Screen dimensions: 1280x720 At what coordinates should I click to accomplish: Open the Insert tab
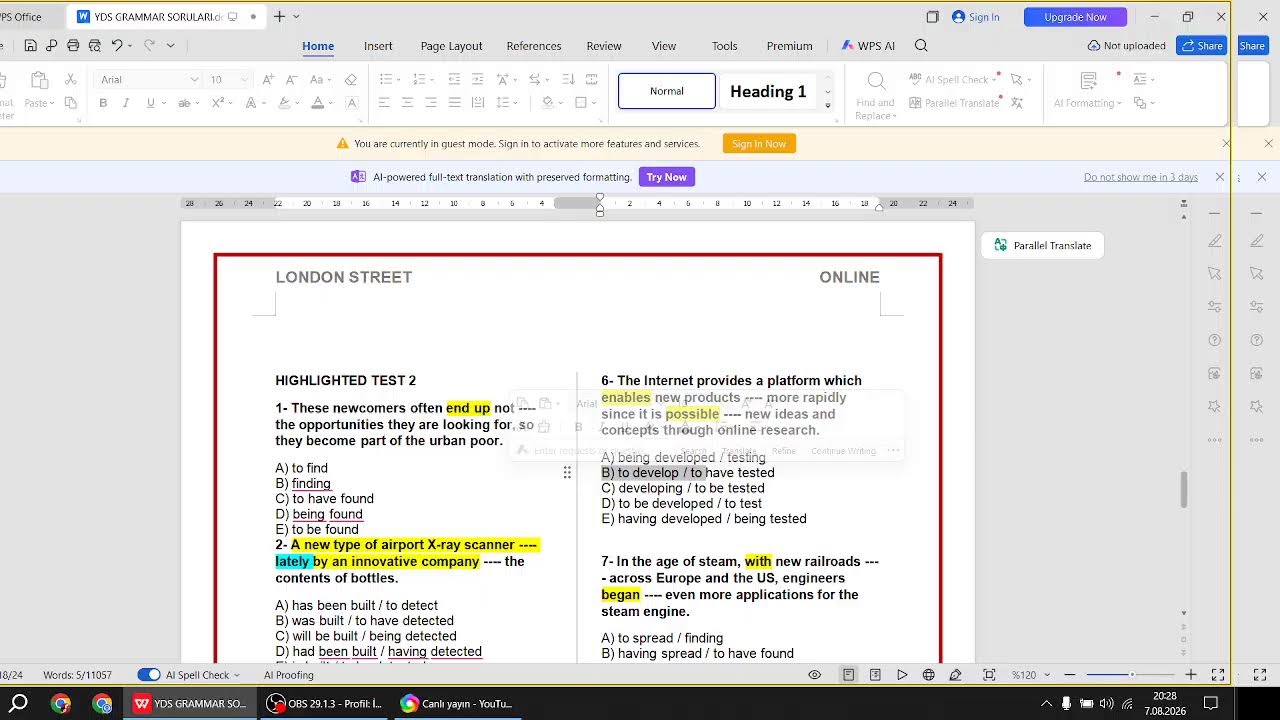tap(378, 46)
